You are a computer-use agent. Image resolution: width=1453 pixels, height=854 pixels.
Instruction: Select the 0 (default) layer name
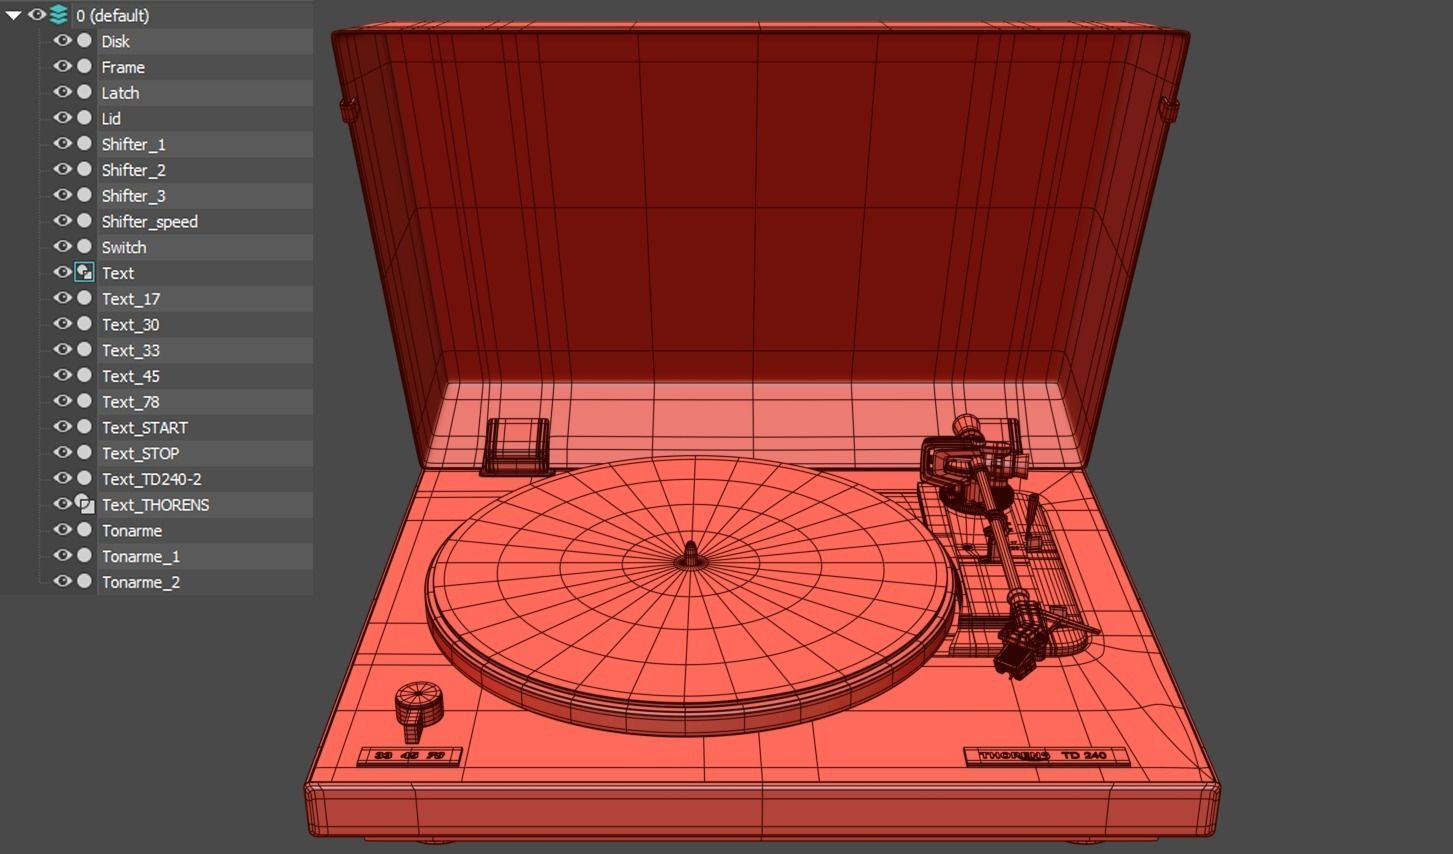pos(113,16)
